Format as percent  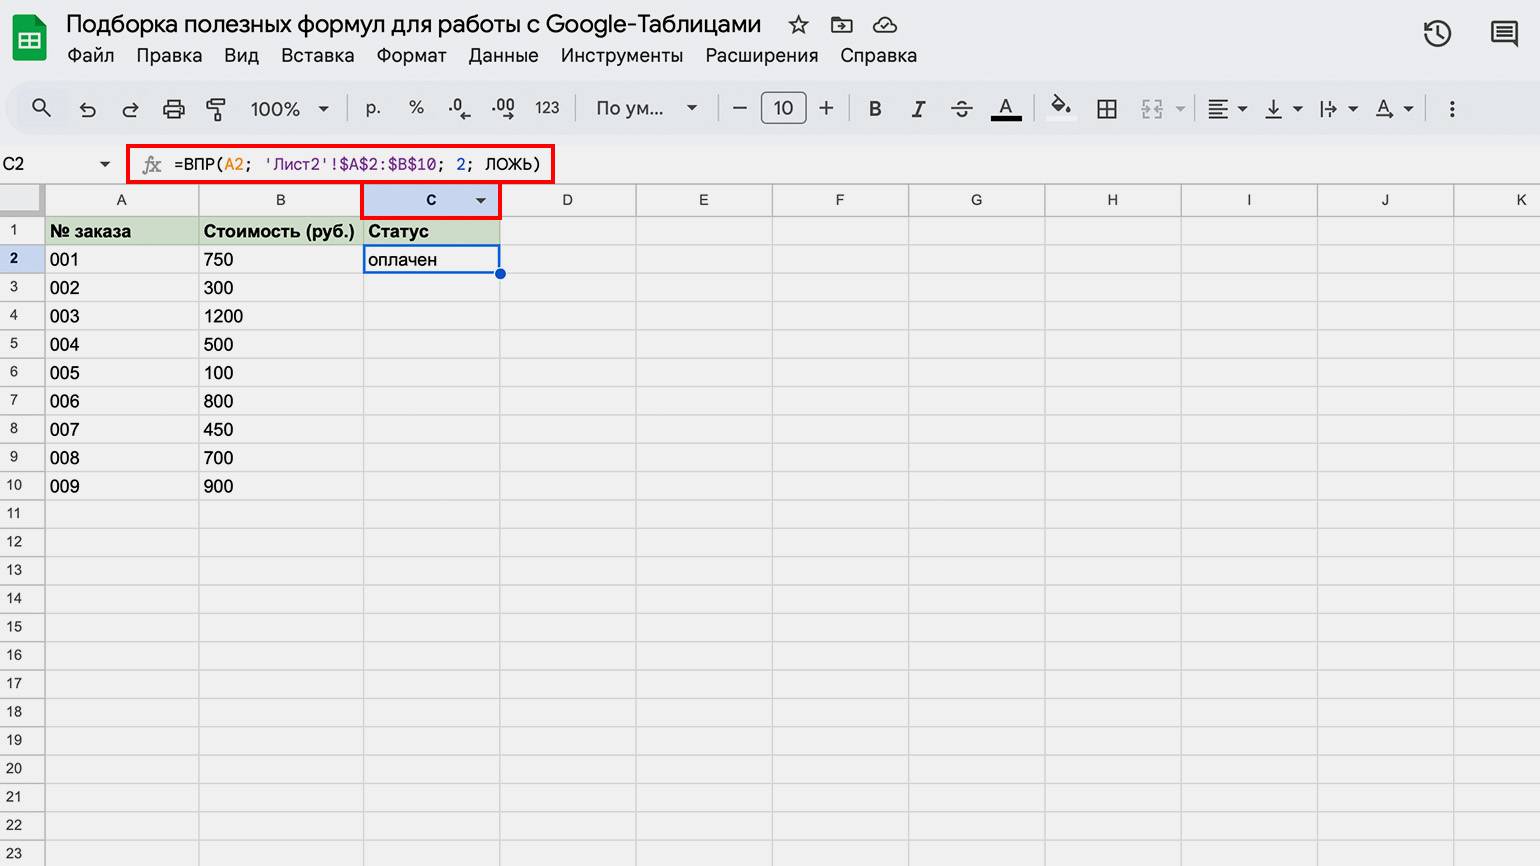416,108
